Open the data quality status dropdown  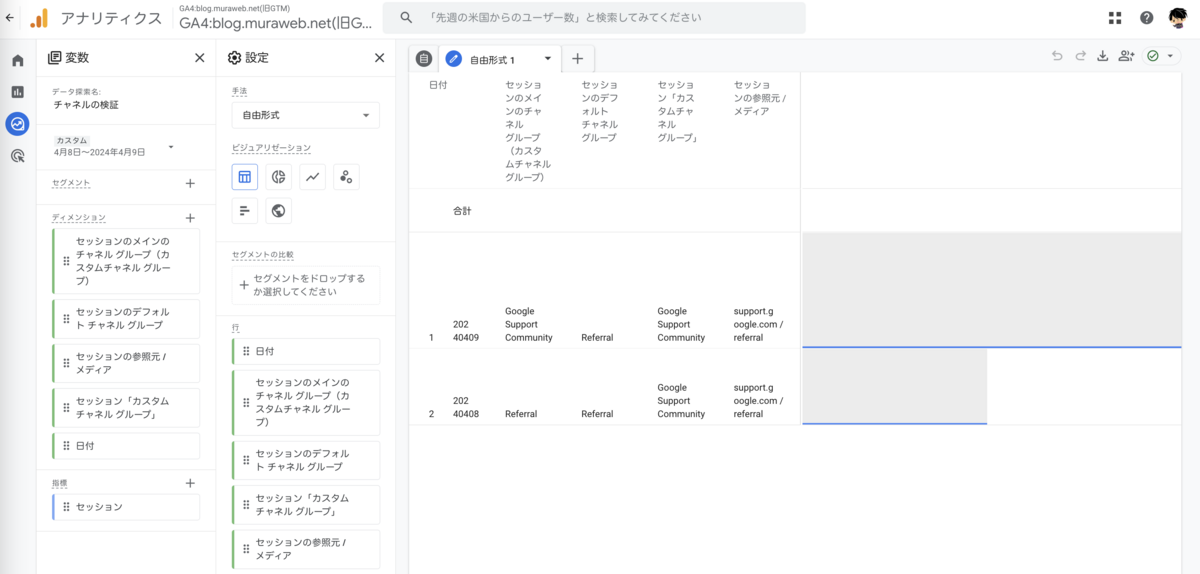[x=1161, y=56]
